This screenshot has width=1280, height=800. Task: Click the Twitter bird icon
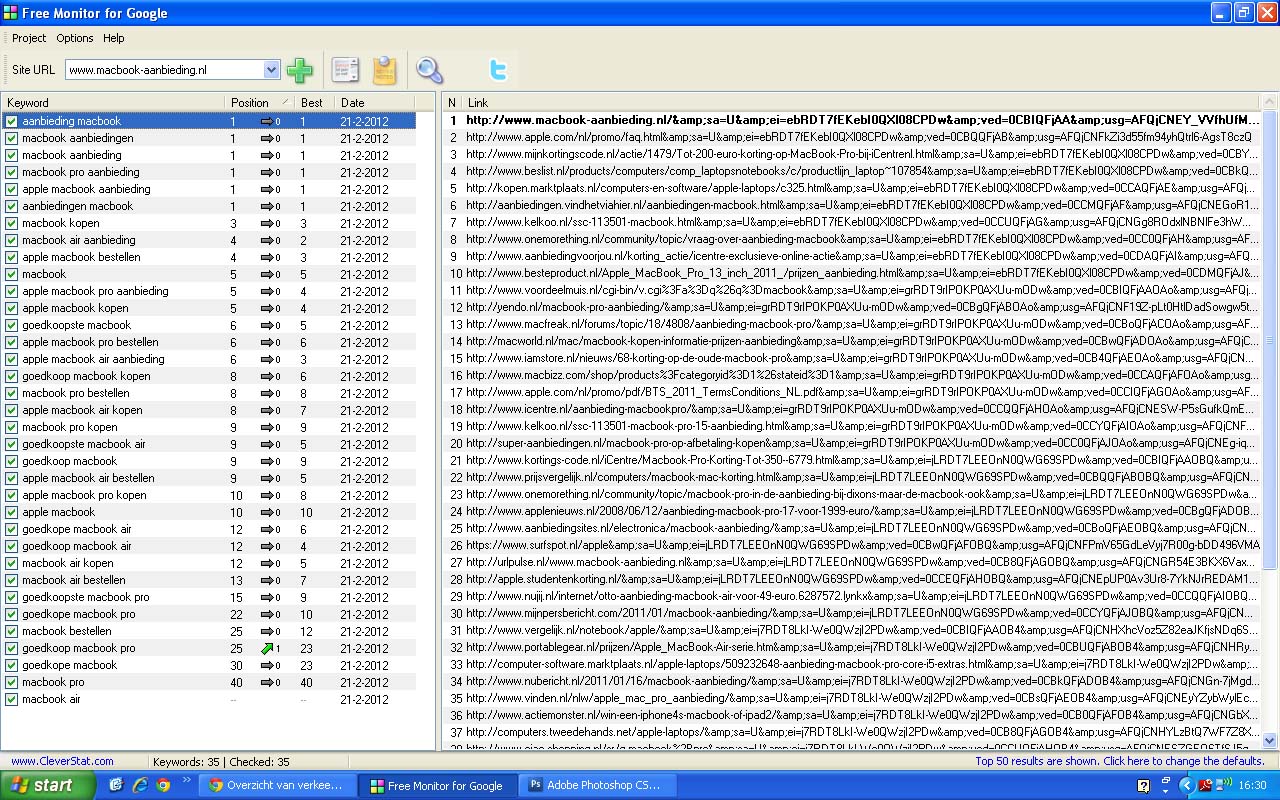(498, 70)
